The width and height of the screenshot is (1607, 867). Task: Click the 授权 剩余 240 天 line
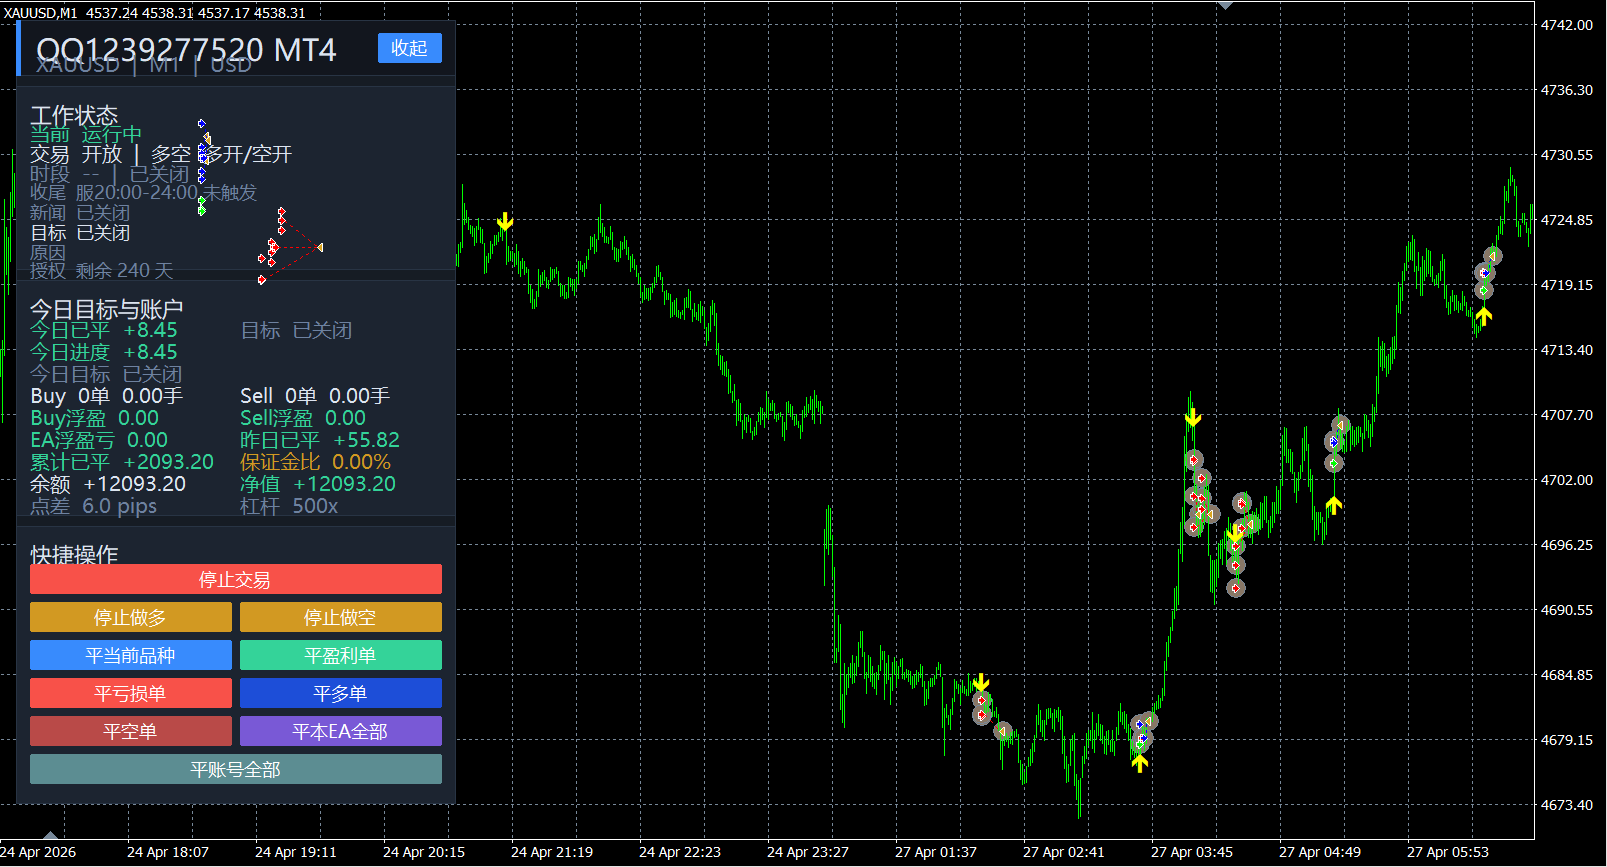[x=101, y=270]
